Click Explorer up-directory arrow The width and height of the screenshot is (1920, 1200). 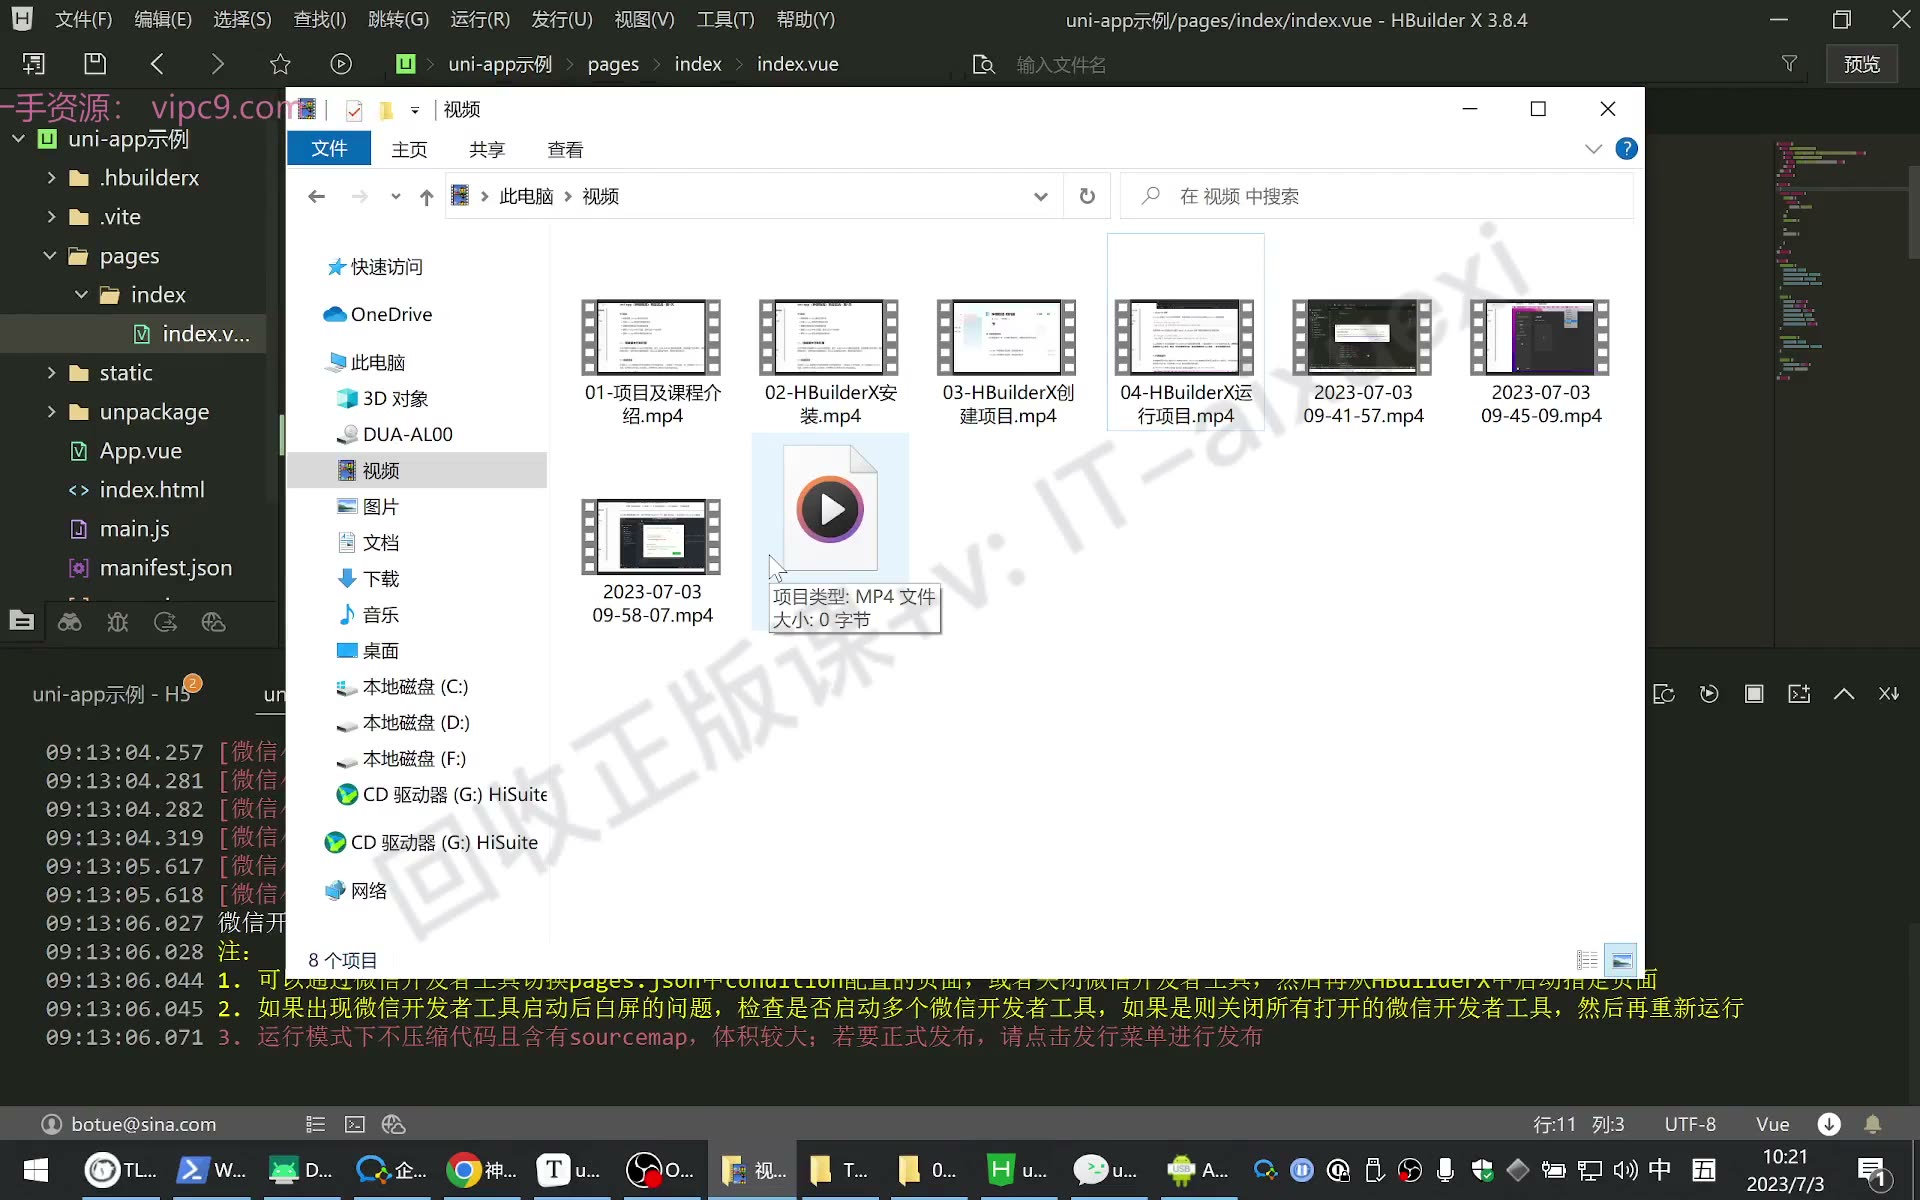point(427,197)
